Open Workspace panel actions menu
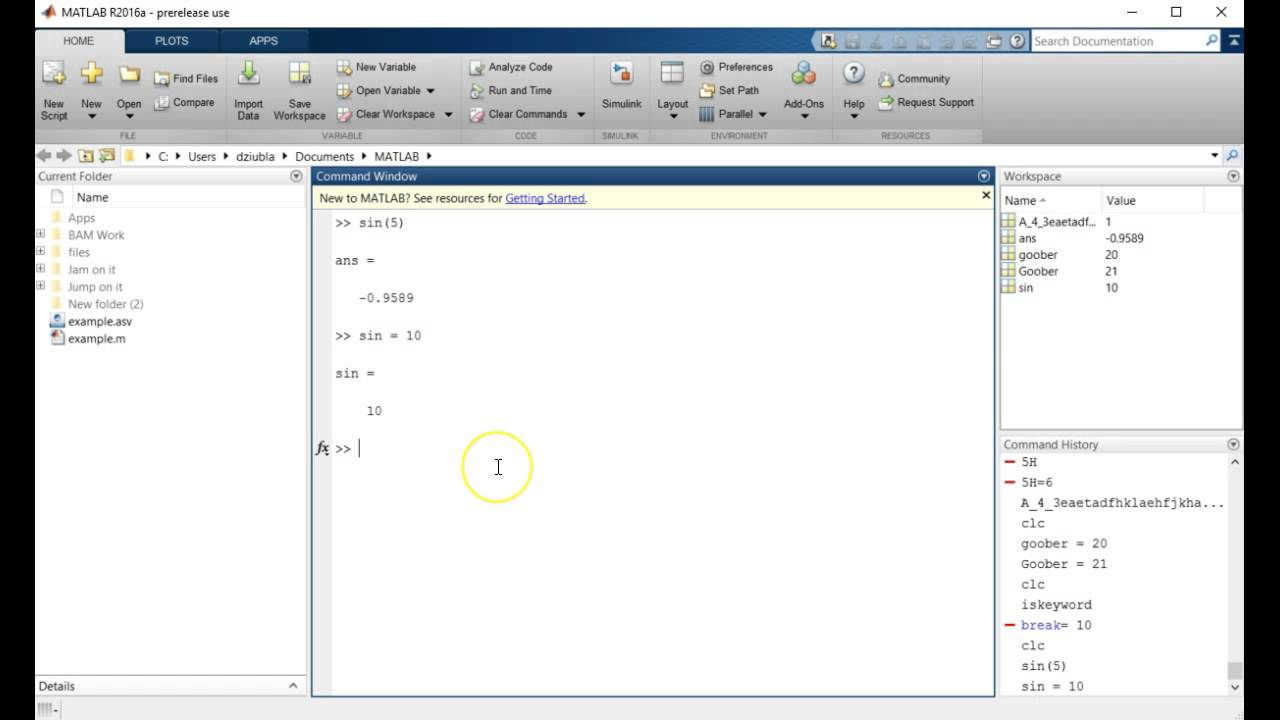Screen dimensions: 1280x720 tap(1233, 176)
